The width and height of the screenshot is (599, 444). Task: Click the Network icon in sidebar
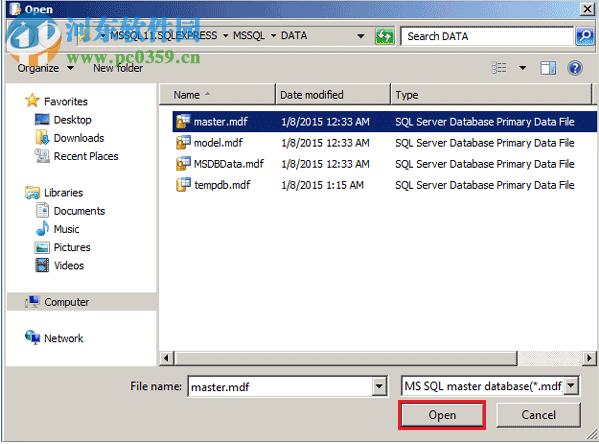[32, 338]
